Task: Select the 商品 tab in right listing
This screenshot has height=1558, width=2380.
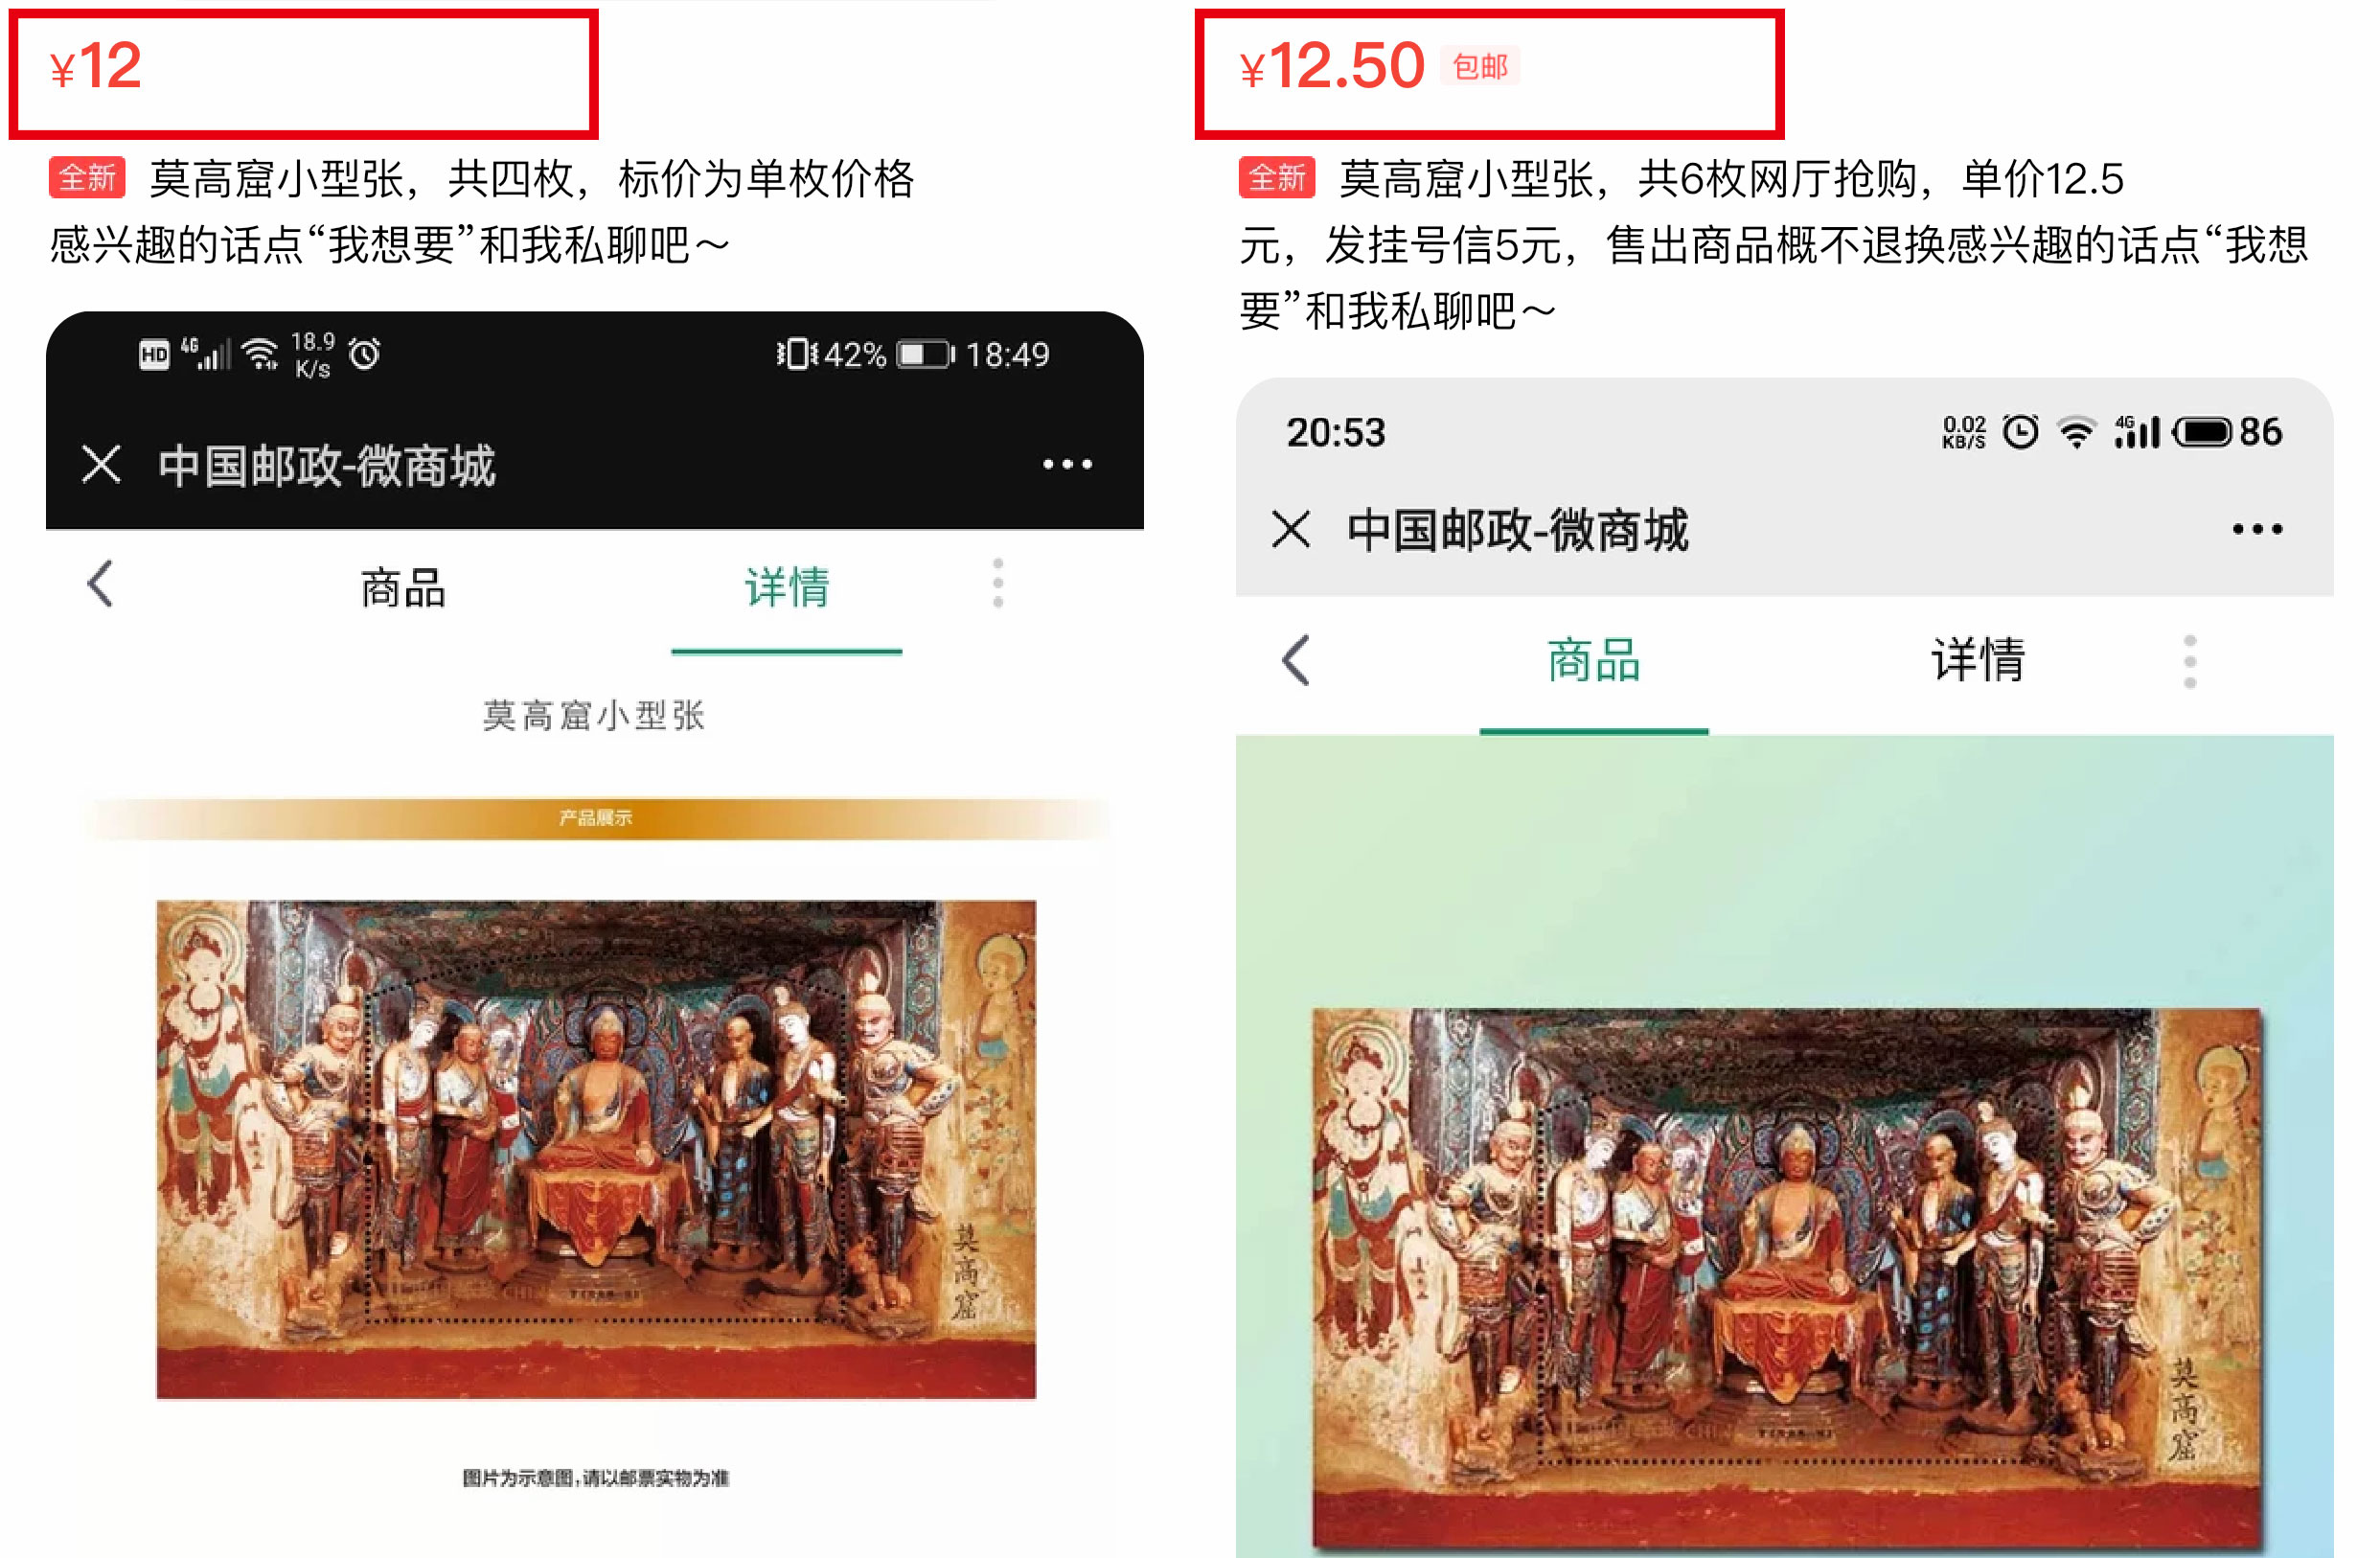Action: [1594, 661]
